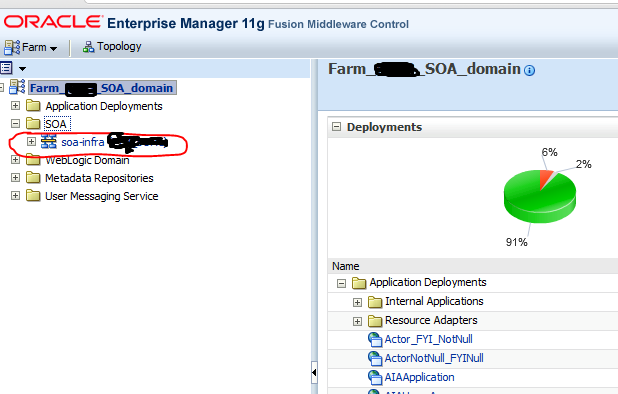This screenshot has width=618, height=394.
Task: Expand the User Messaging Service node
Action: tap(15, 195)
